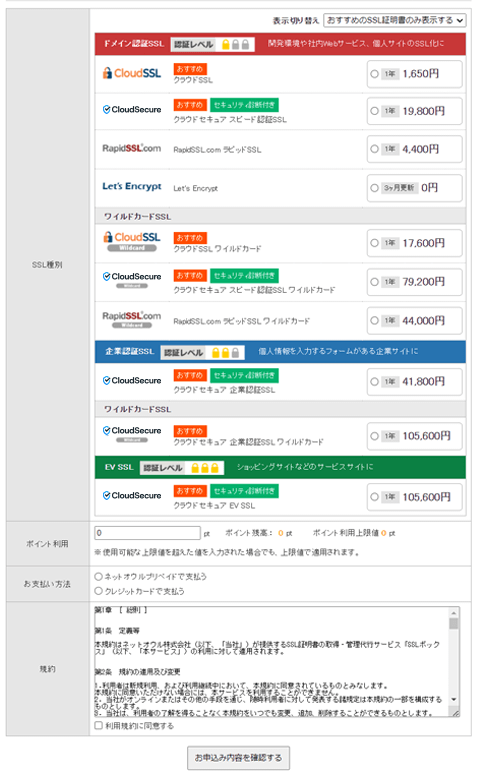
Task: Click the EV SSL header label
Action: 119,467
